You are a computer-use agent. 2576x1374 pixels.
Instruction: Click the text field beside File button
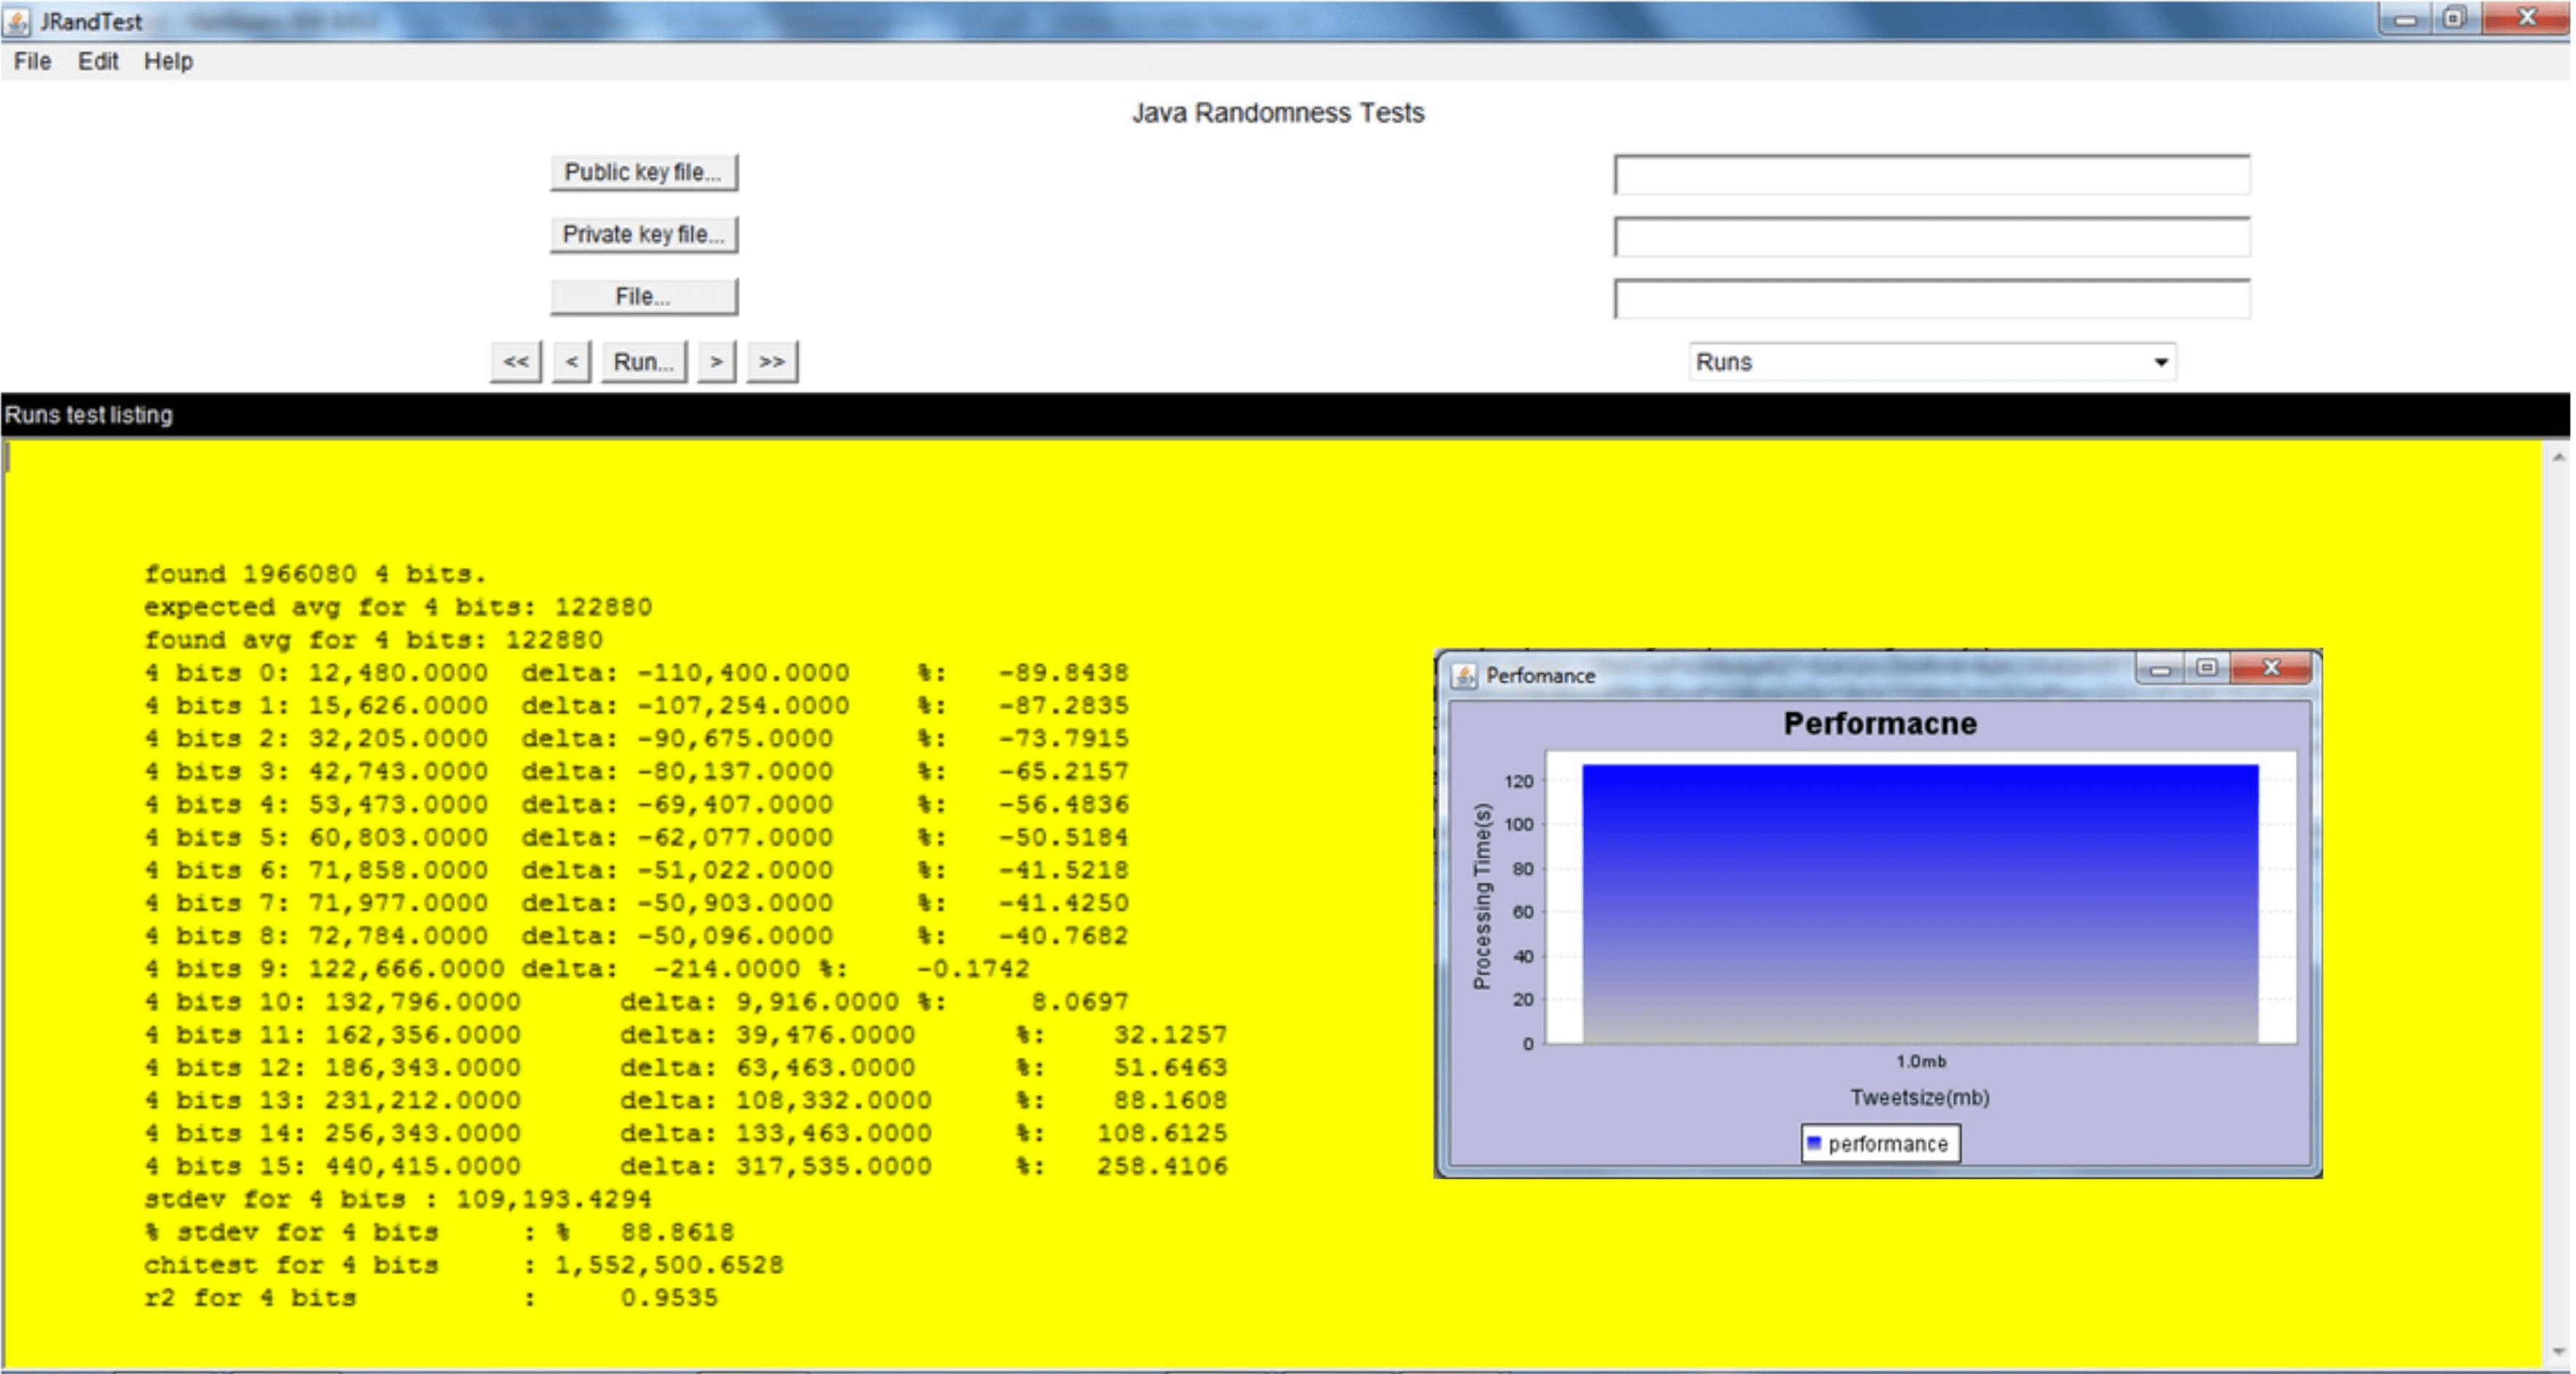1931,299
